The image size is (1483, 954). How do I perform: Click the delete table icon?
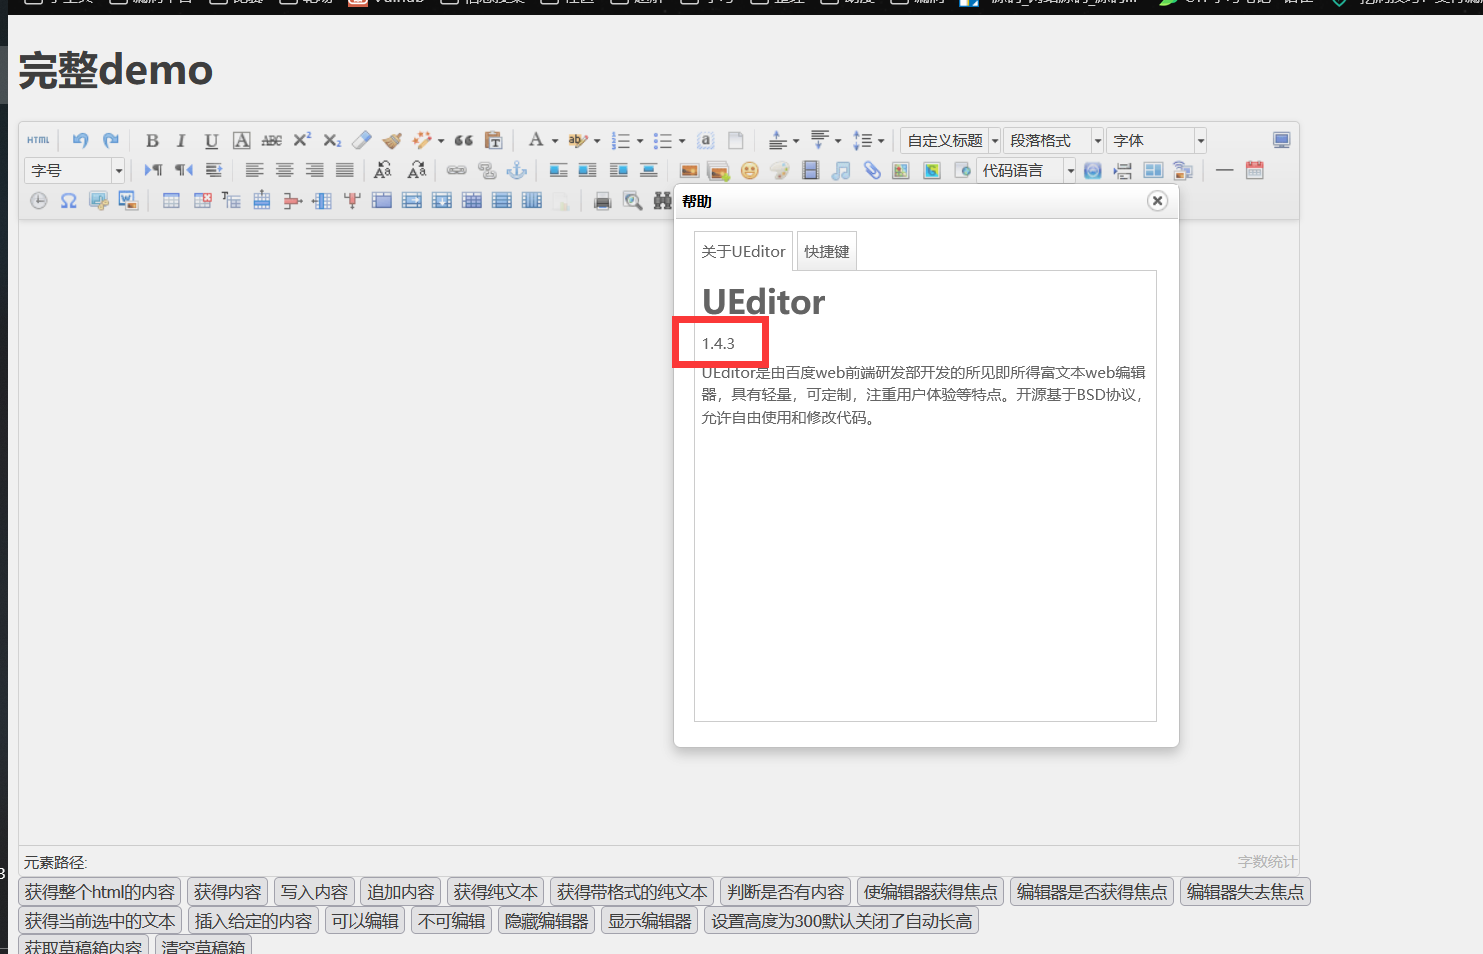coord(202,201)
